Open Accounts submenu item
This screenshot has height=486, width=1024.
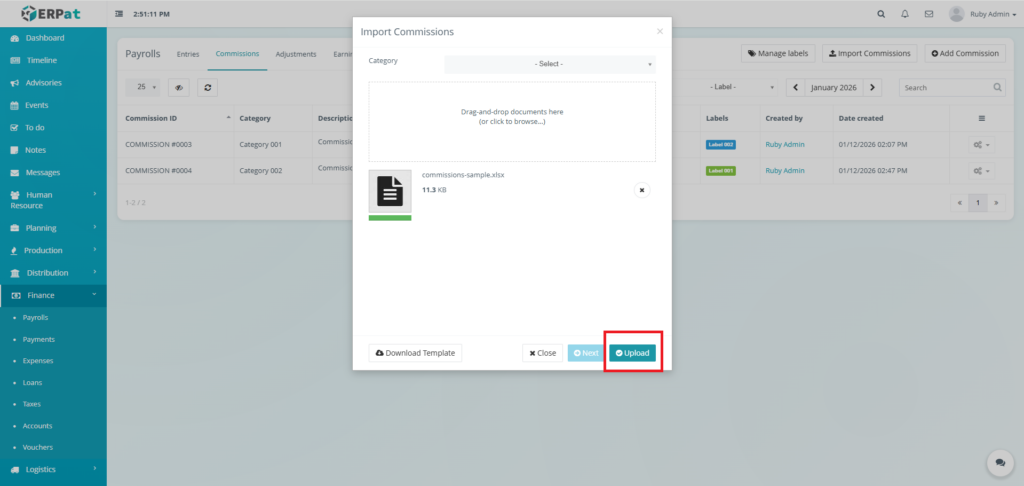pyautogui.click(x=37, y=426)
